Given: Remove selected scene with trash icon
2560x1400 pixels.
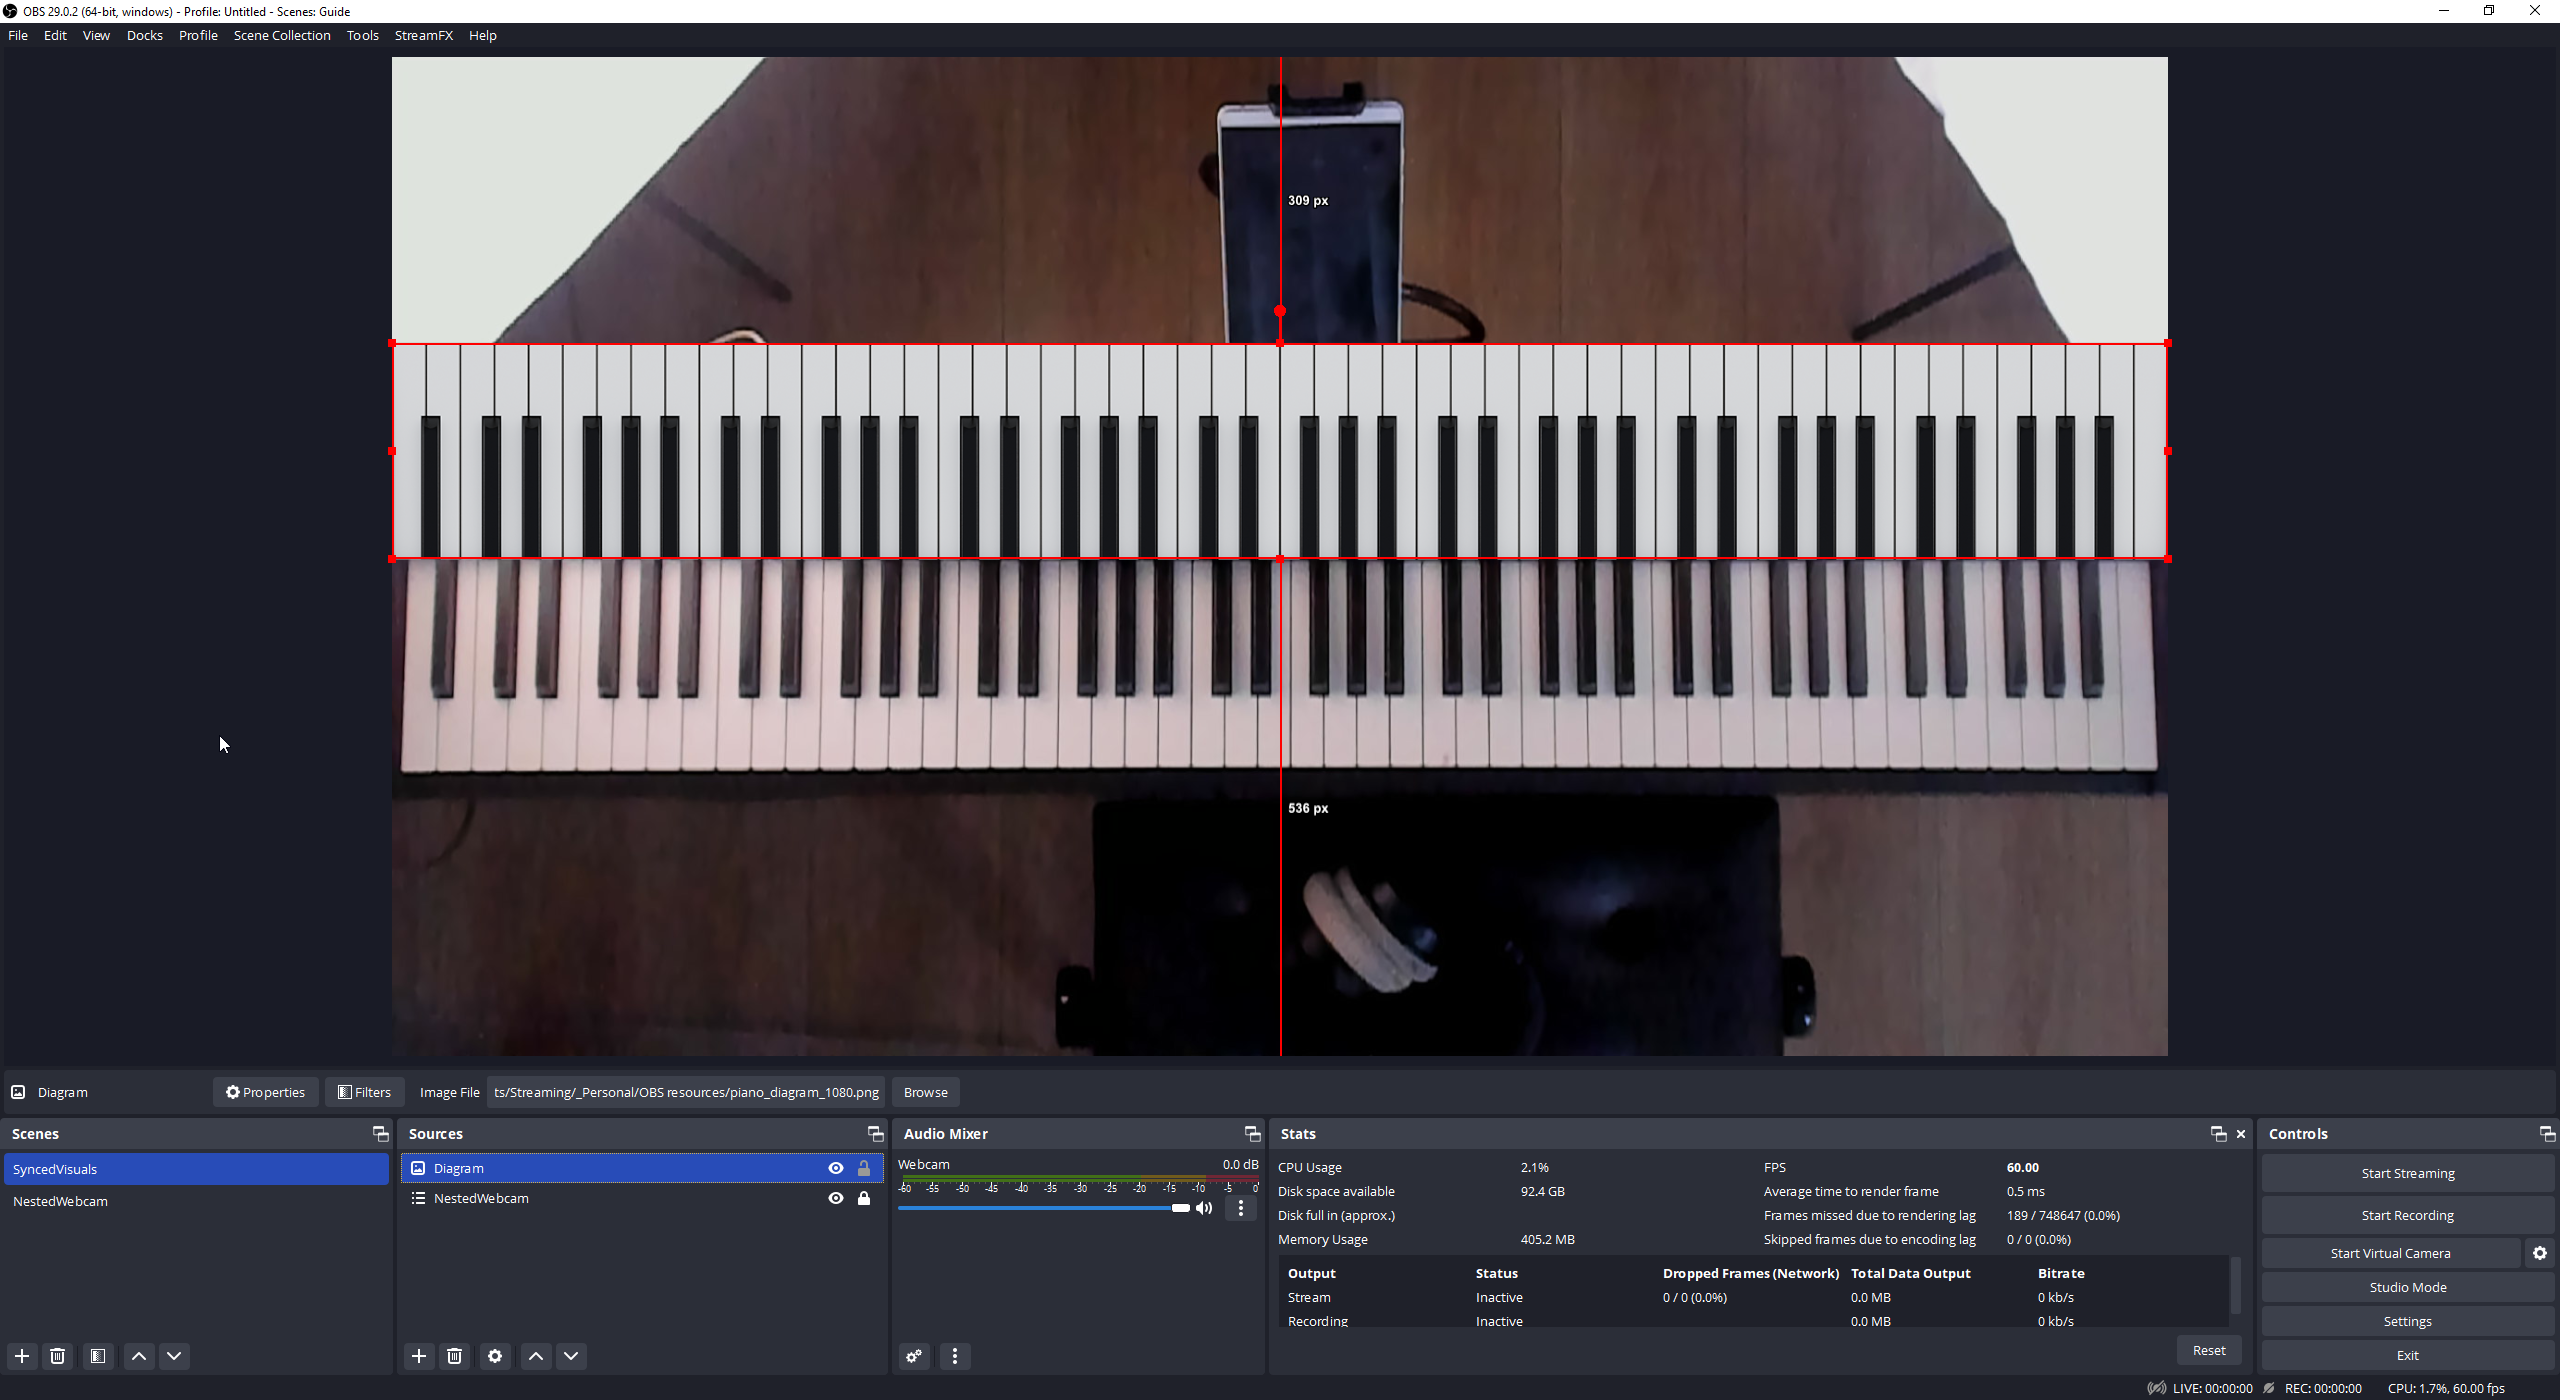Looking at the screenshot, I should pos(58,1356).
